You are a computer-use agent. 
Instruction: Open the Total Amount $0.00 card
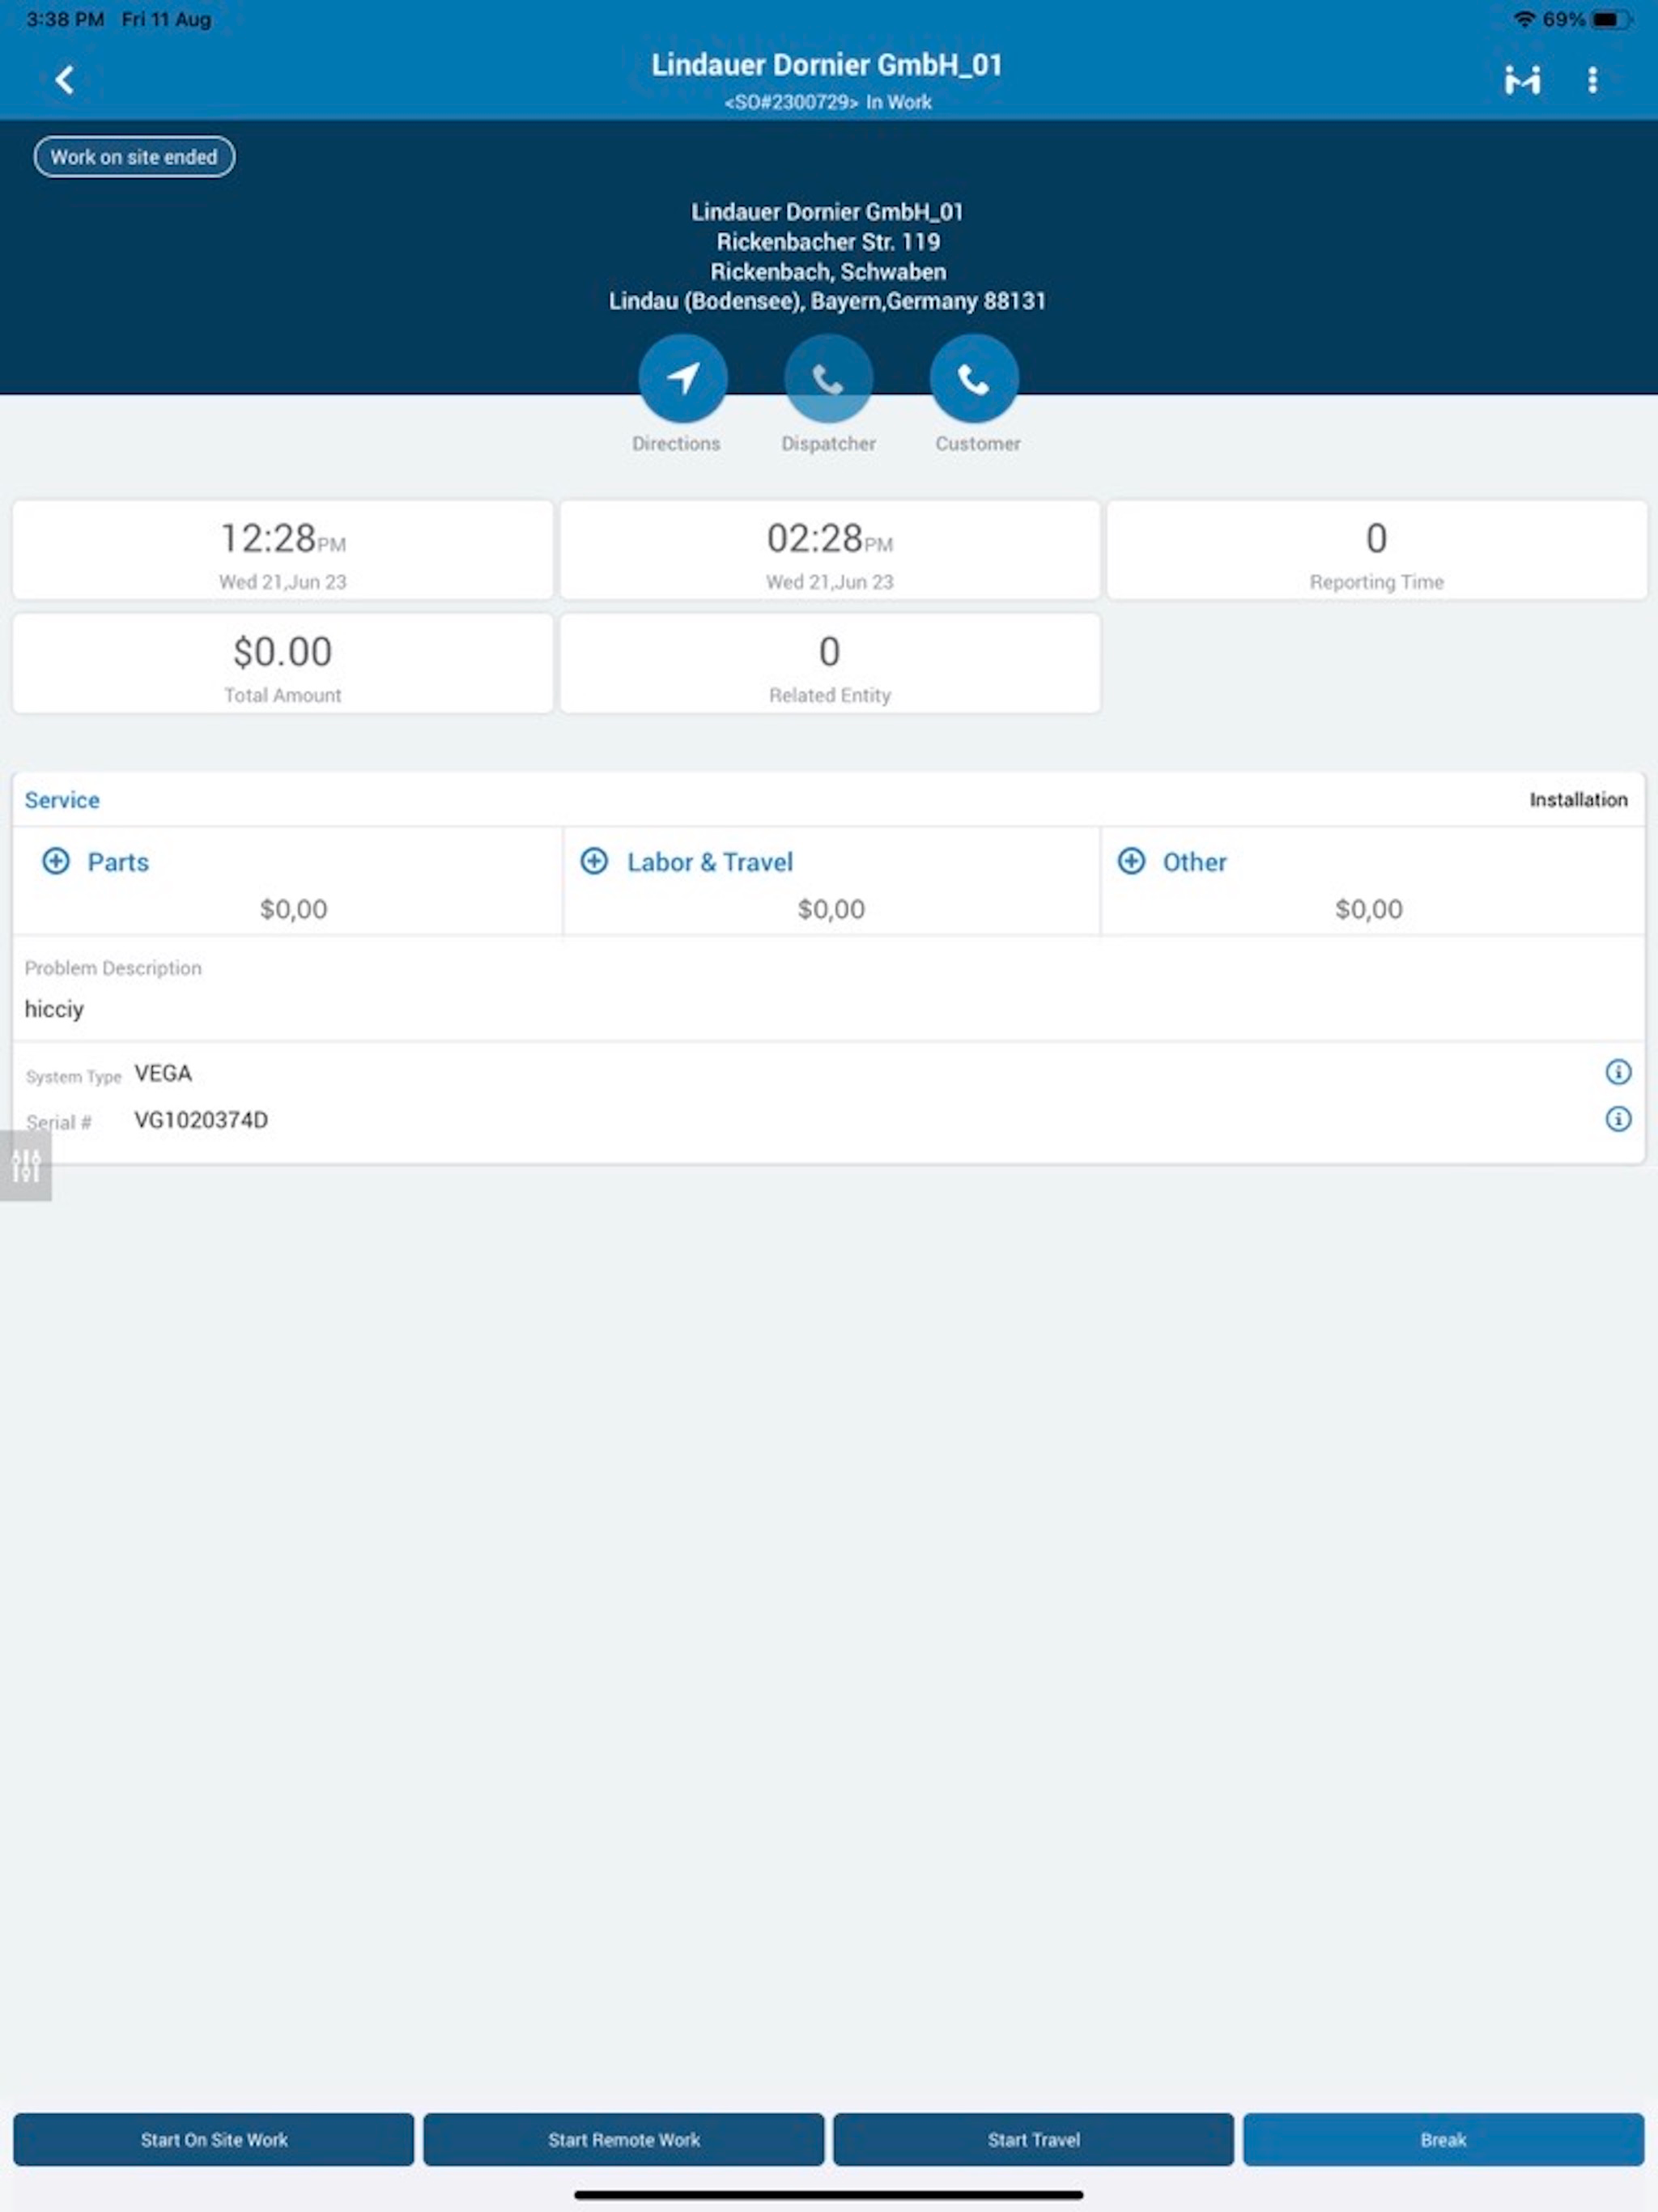click(282, 663)
